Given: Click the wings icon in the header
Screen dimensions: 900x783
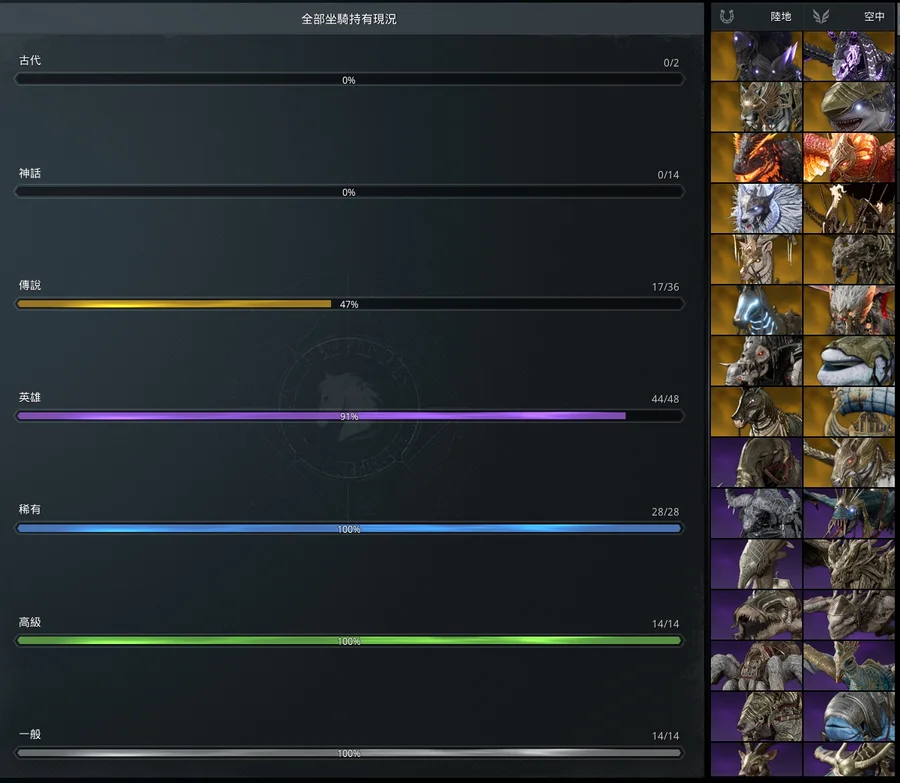Looking at the screenshot, I should 821,16.
